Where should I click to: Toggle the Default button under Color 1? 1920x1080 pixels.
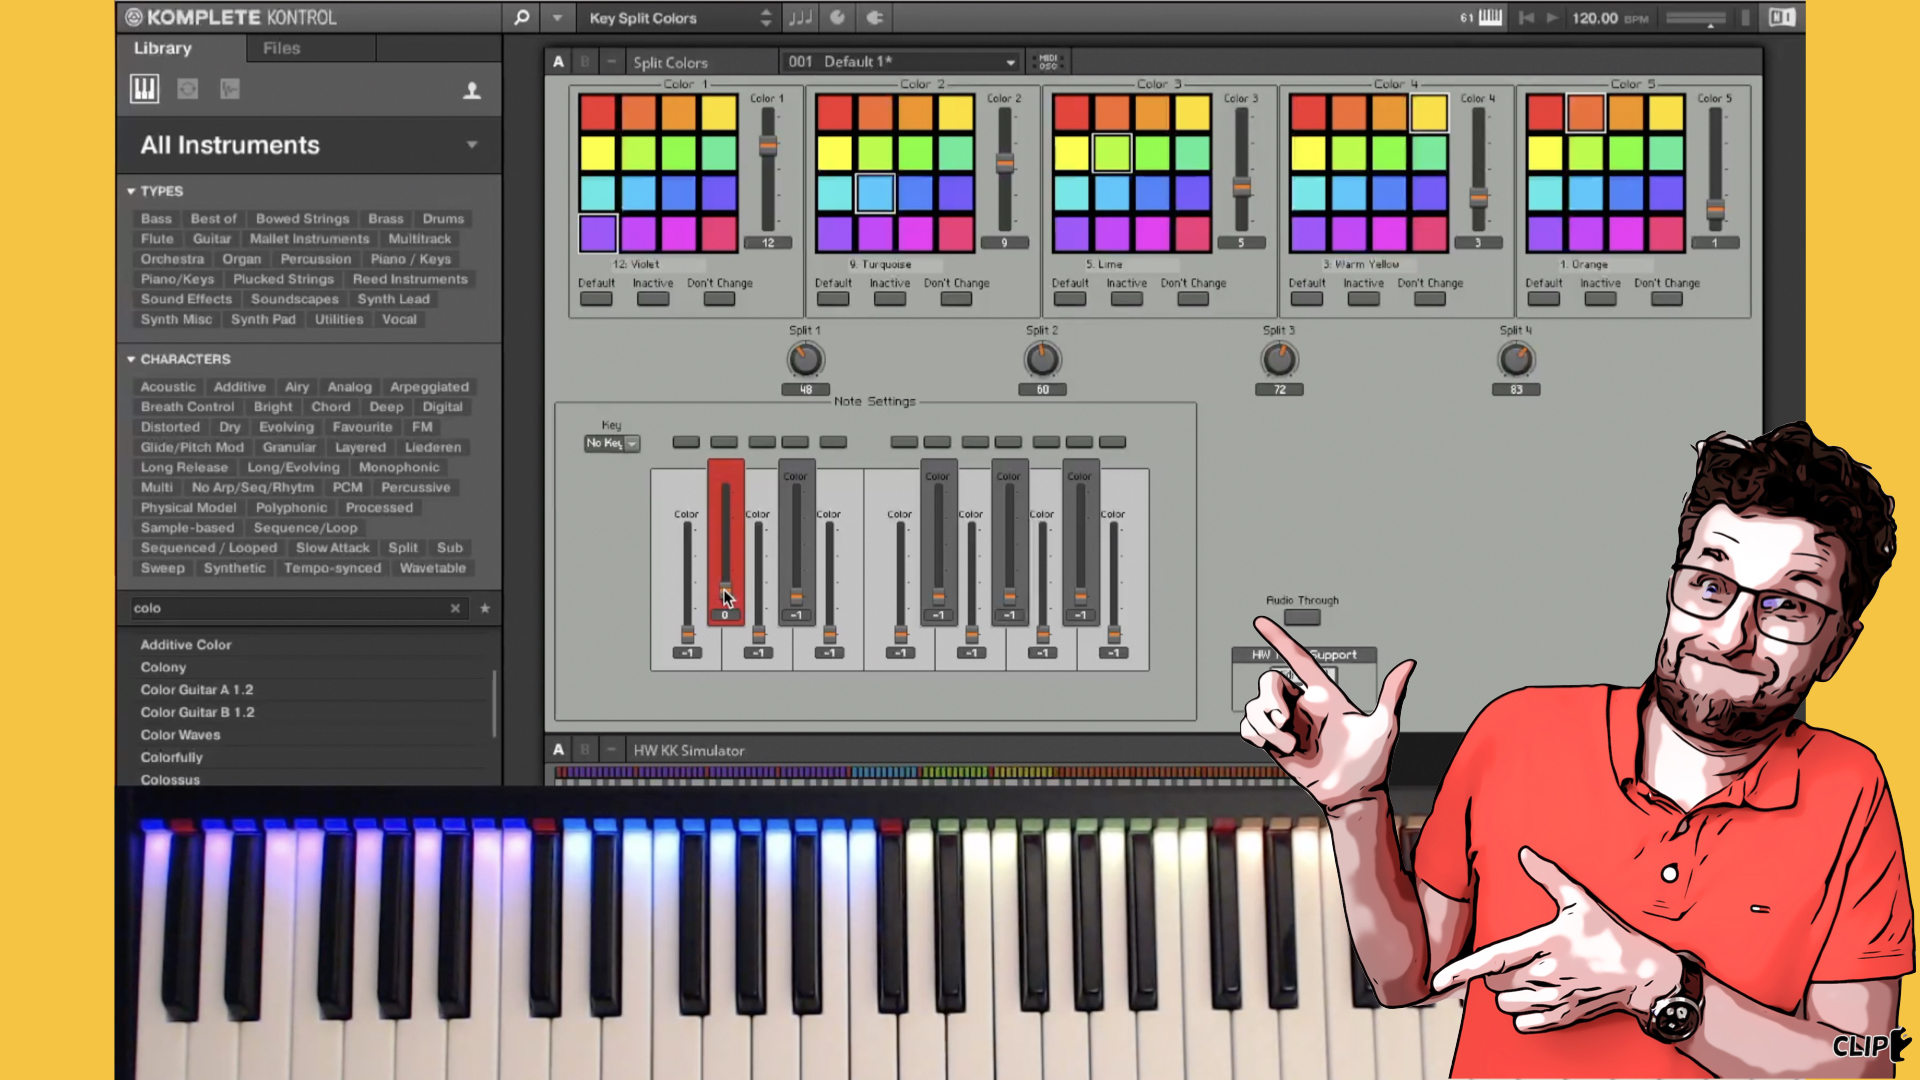click(x=596, y=299)
